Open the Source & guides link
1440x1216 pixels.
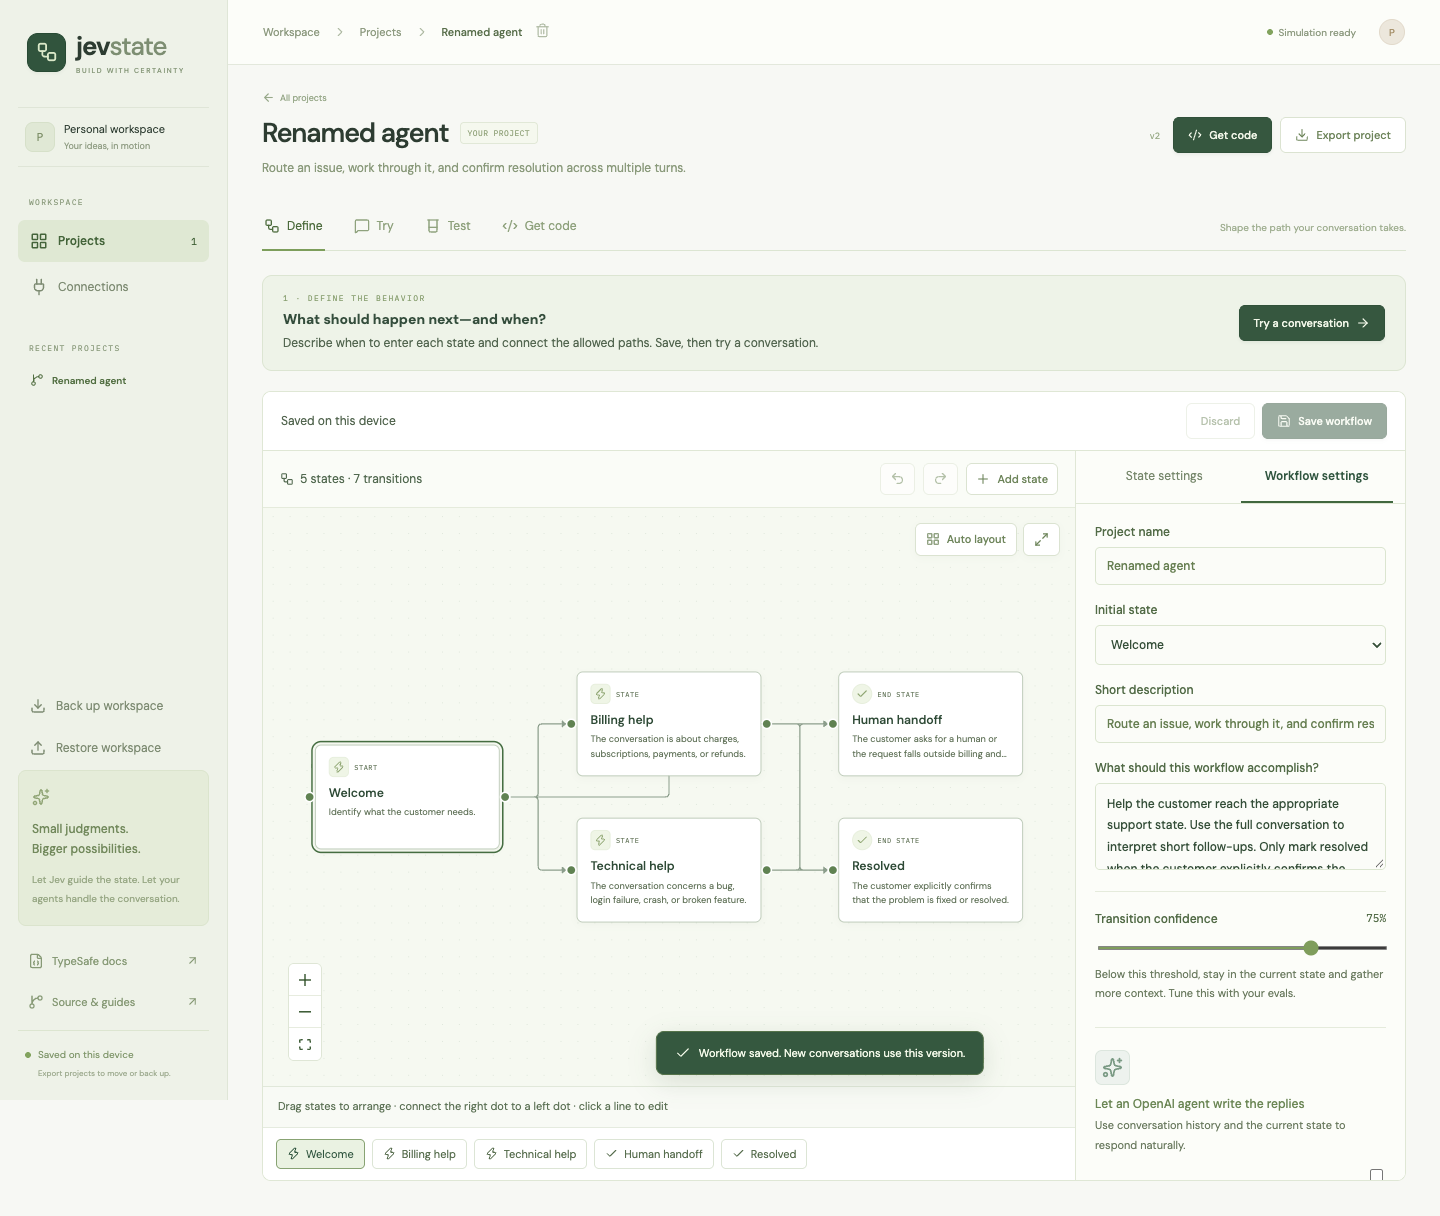tap(113, 1002)
